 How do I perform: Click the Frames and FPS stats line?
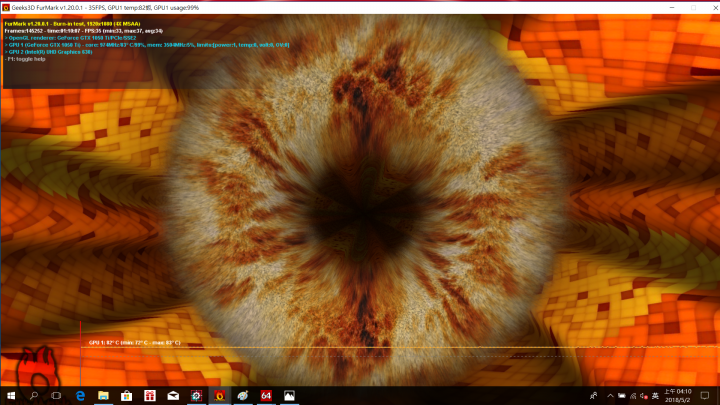[x=84, y=31]
